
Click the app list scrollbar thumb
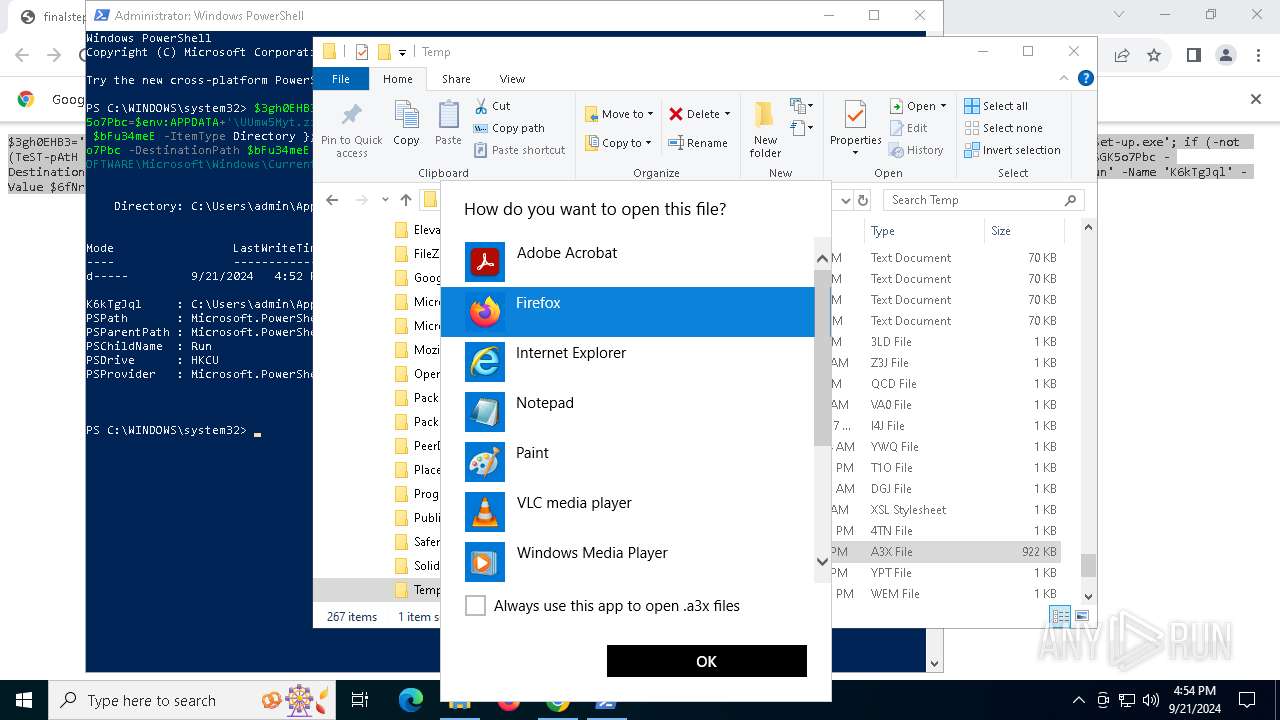[823, 357]
